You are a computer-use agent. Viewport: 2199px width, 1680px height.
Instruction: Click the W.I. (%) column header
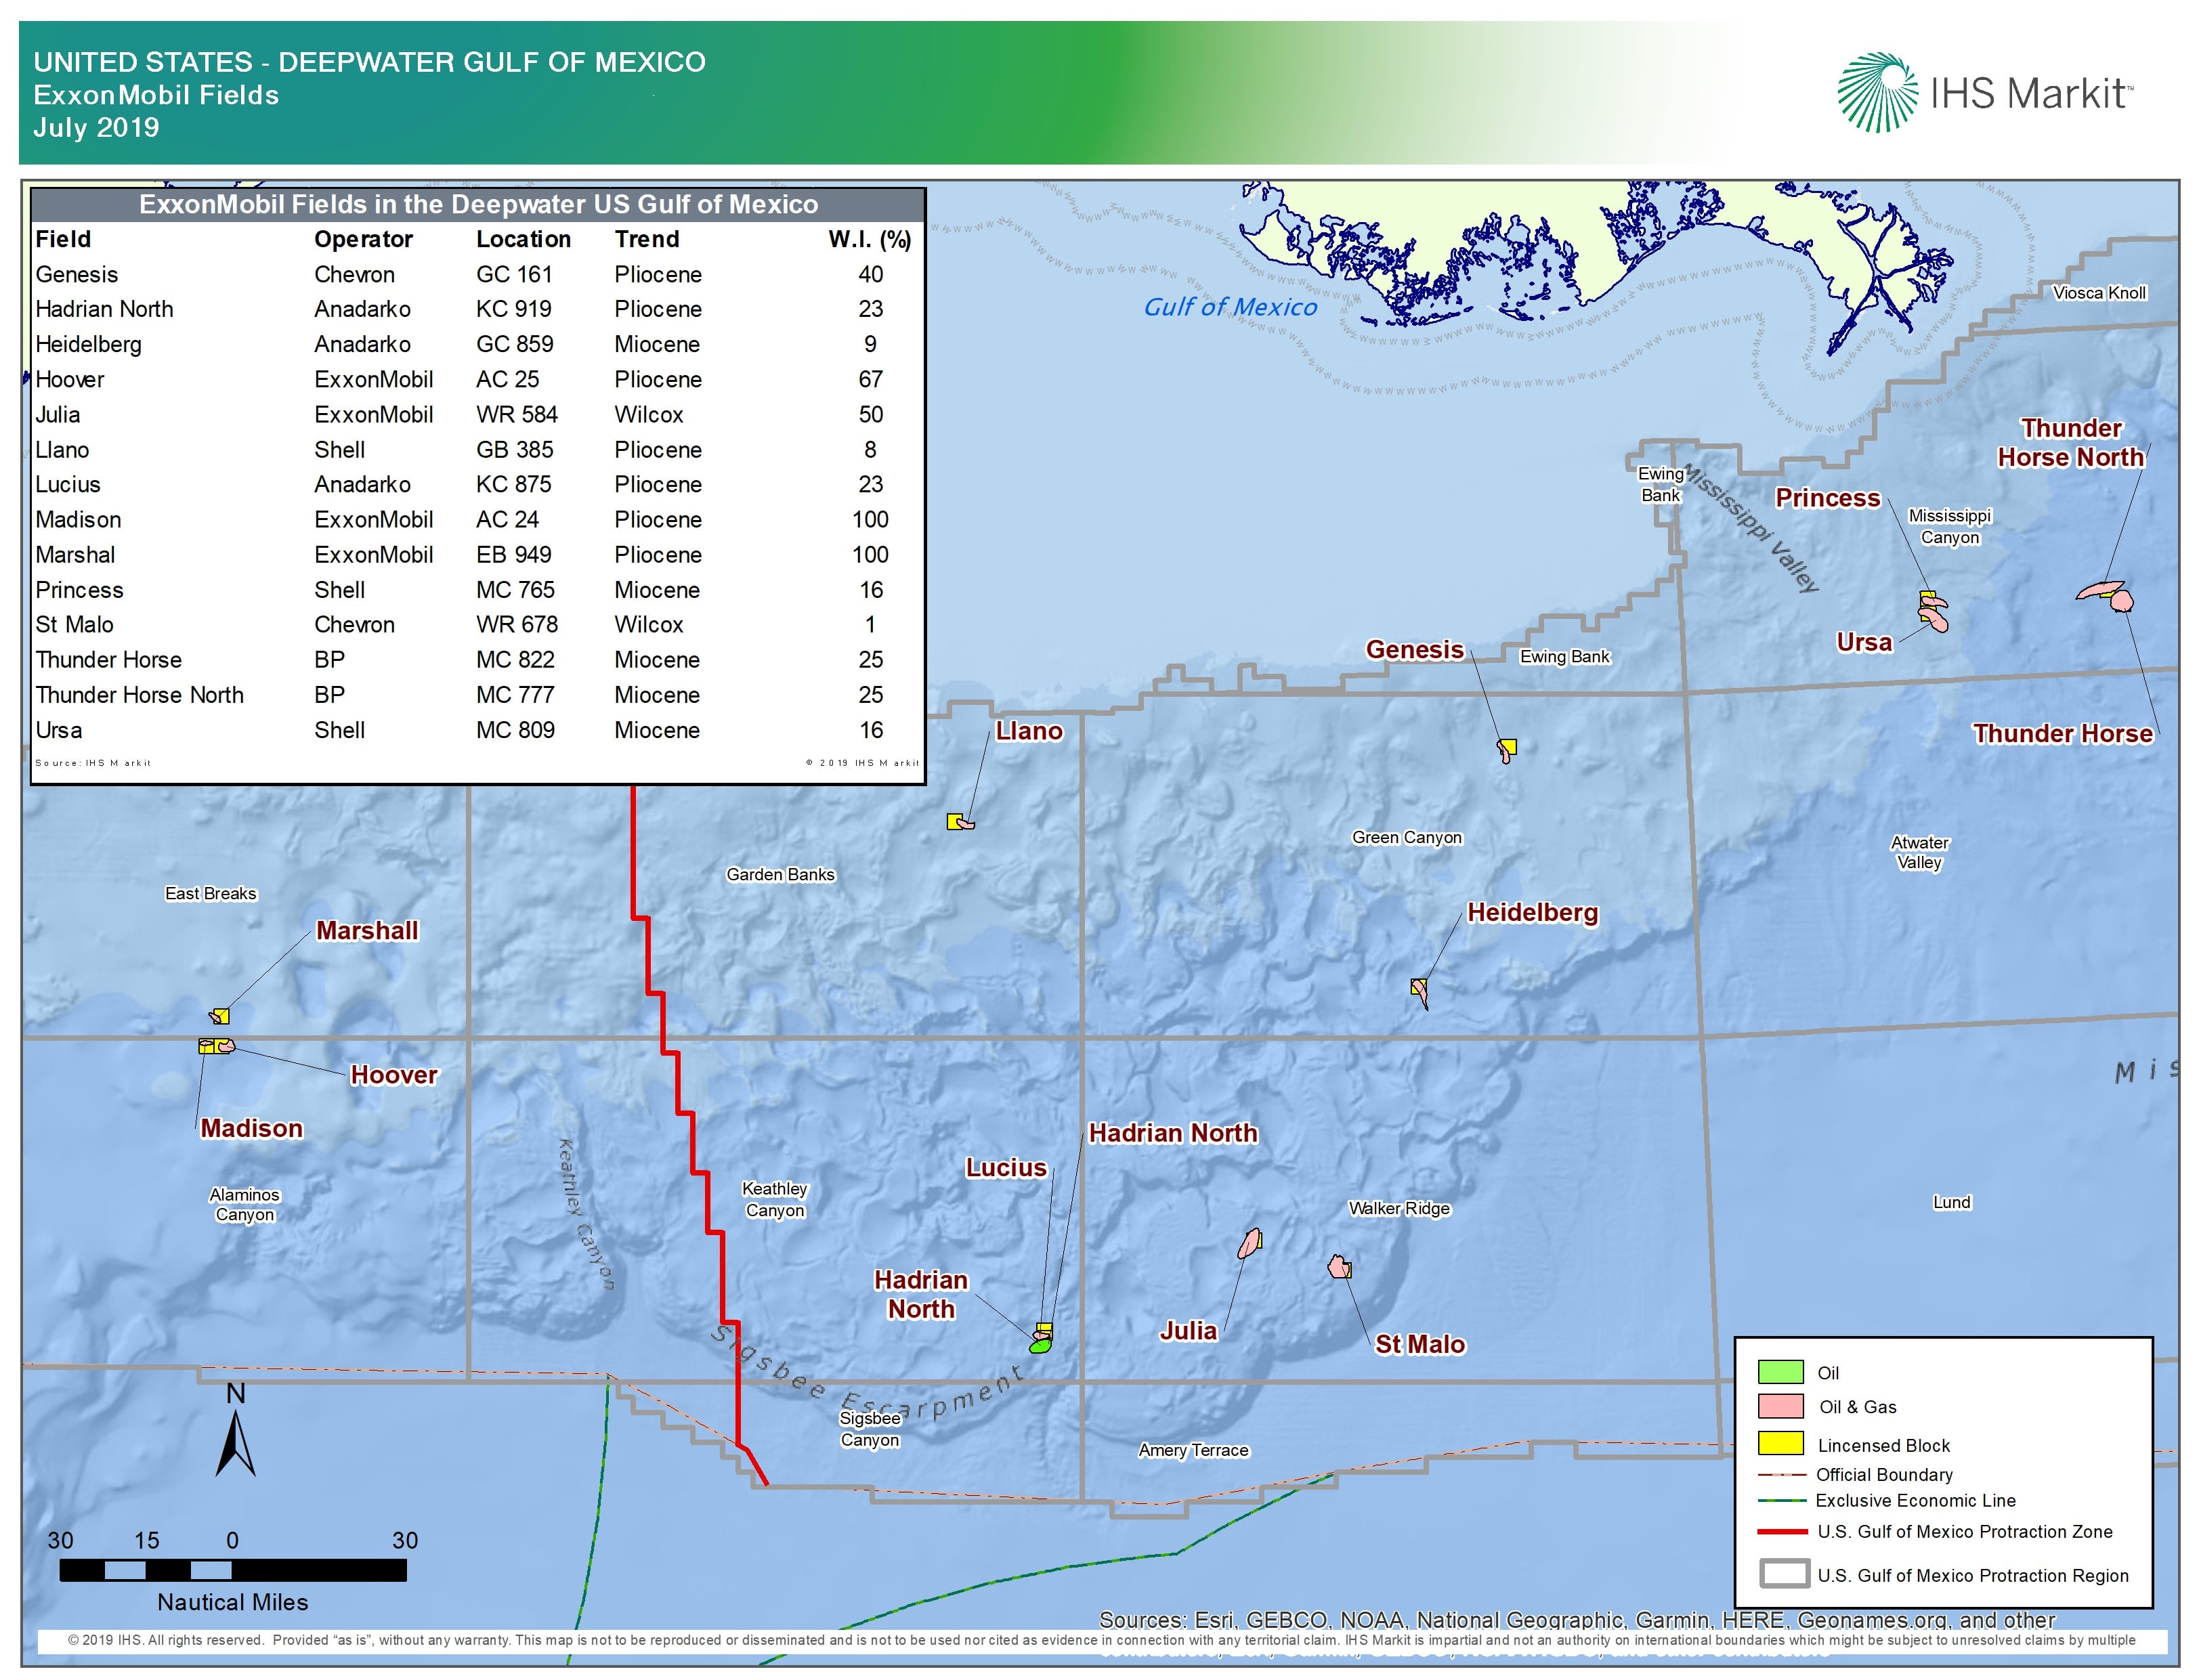tap(869, 239)
